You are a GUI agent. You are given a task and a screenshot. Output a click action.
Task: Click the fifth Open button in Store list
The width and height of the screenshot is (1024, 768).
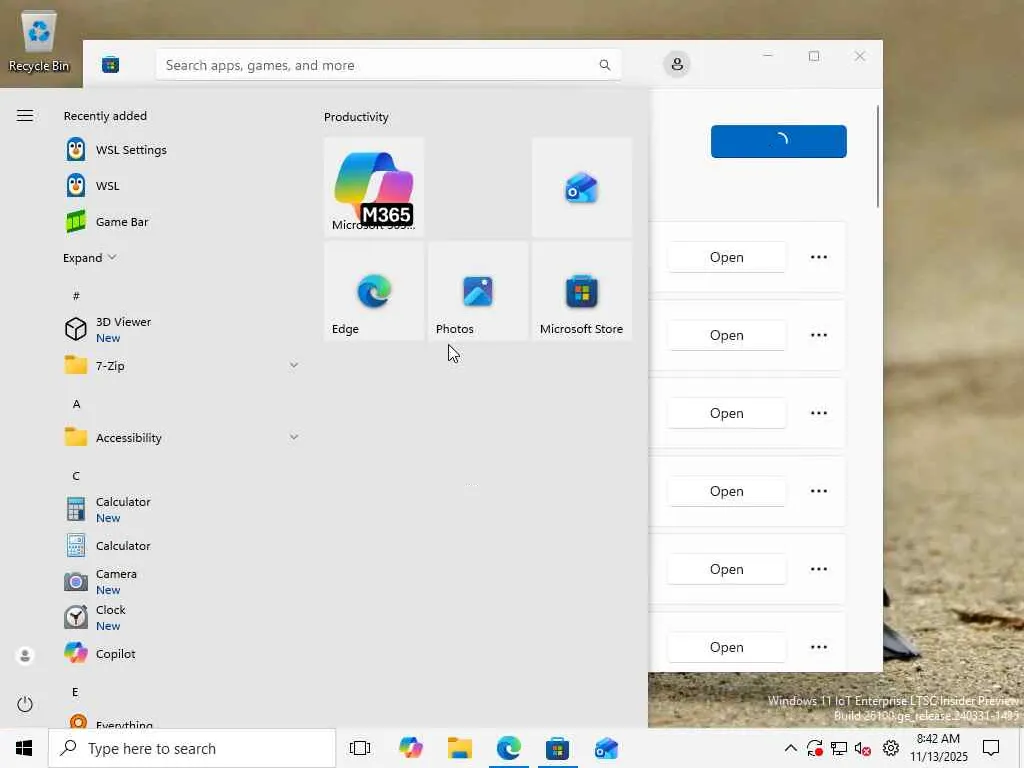coord(727,569)
